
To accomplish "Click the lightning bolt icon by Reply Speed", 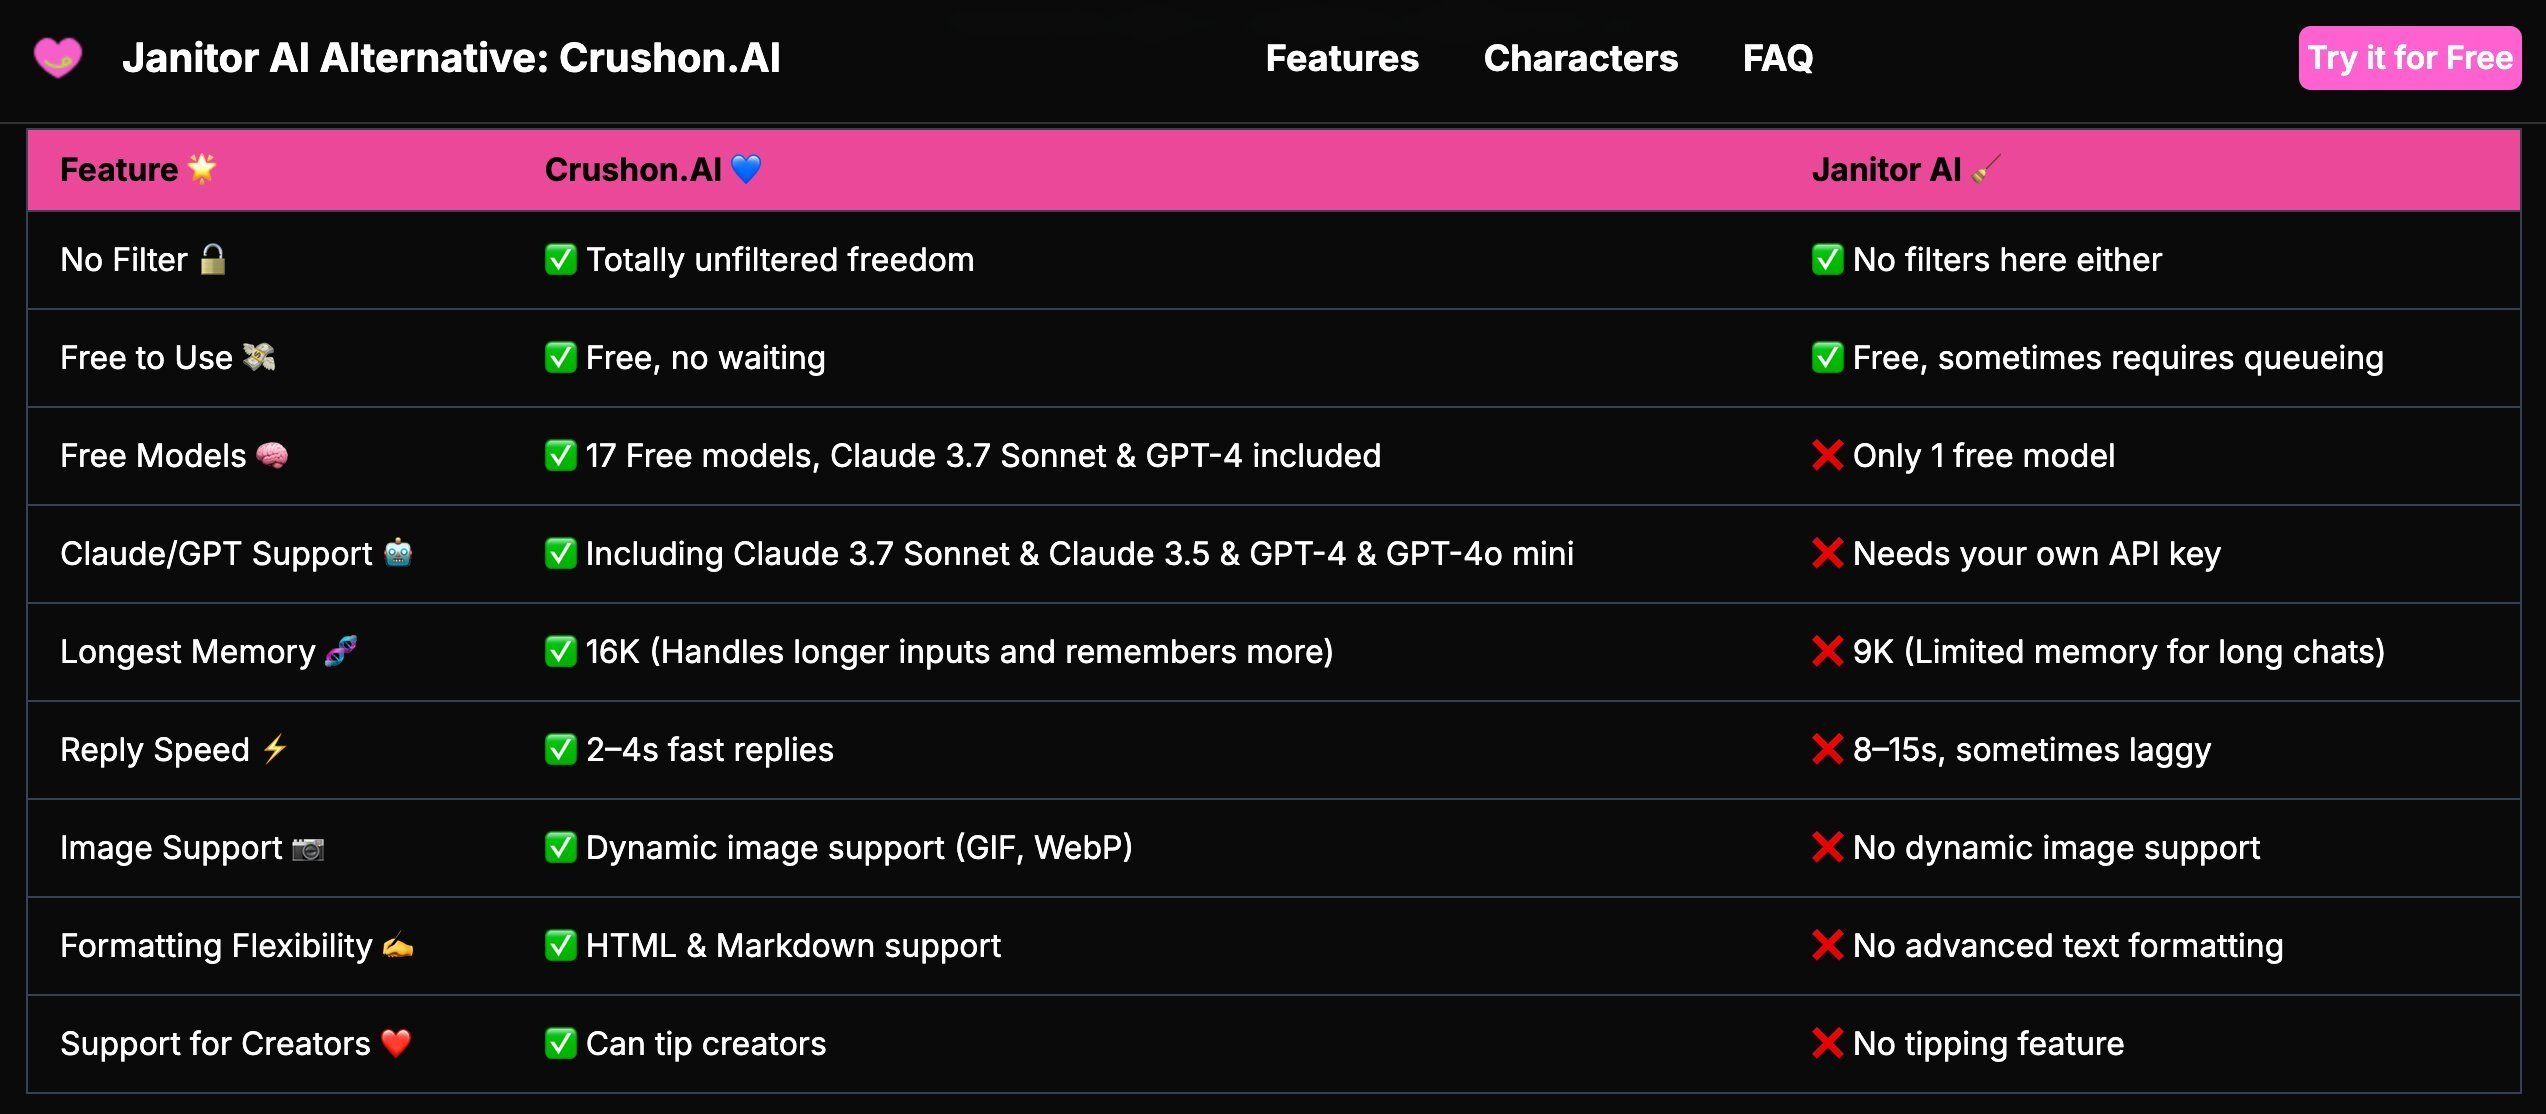I will click(275, 749).
